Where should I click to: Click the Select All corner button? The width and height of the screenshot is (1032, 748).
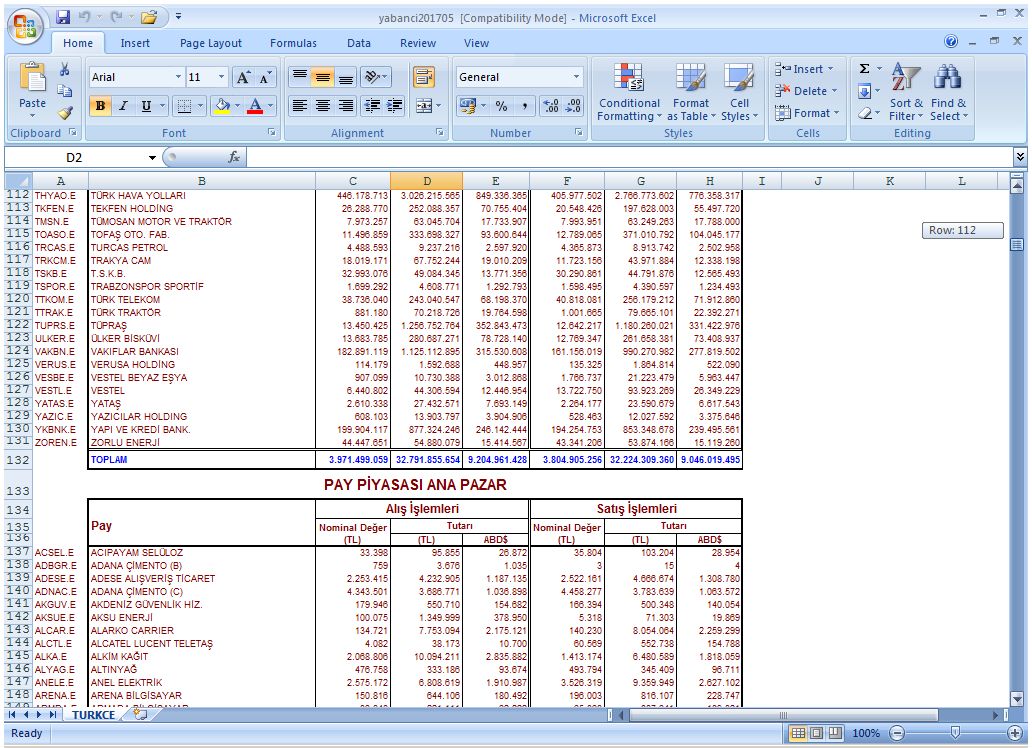(18, 181)
